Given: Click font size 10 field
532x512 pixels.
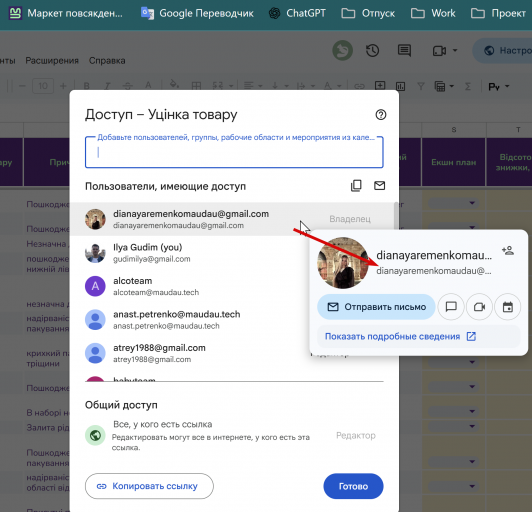Looking at the screenshot, I should [x=43, y=86].
